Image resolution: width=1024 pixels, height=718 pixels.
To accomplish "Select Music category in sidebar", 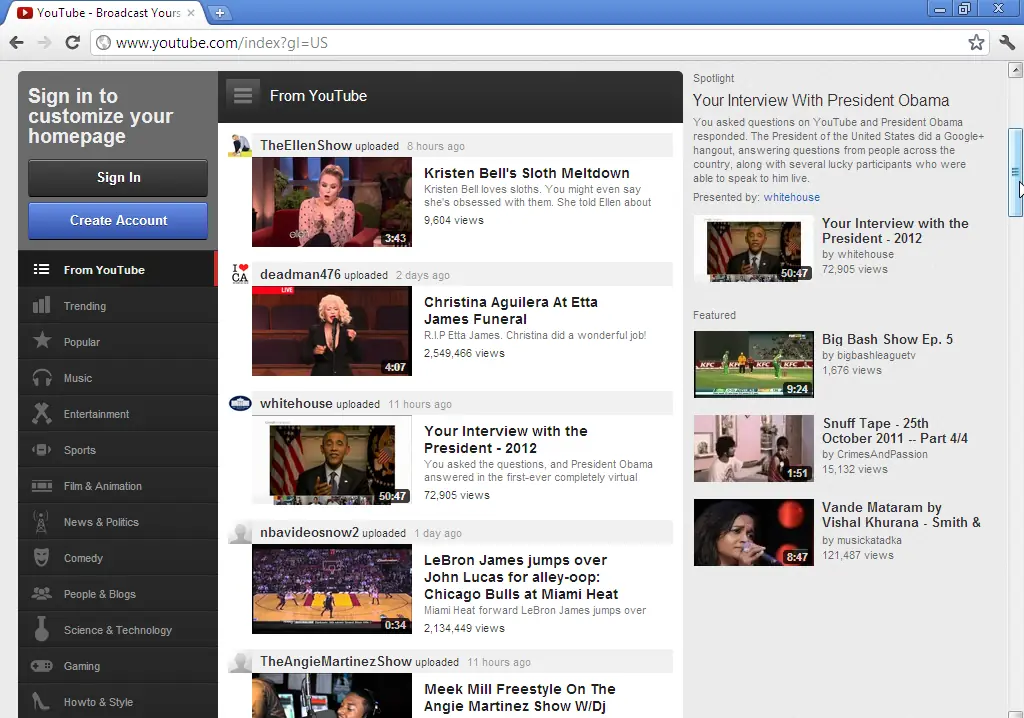I will pos(118,378).
